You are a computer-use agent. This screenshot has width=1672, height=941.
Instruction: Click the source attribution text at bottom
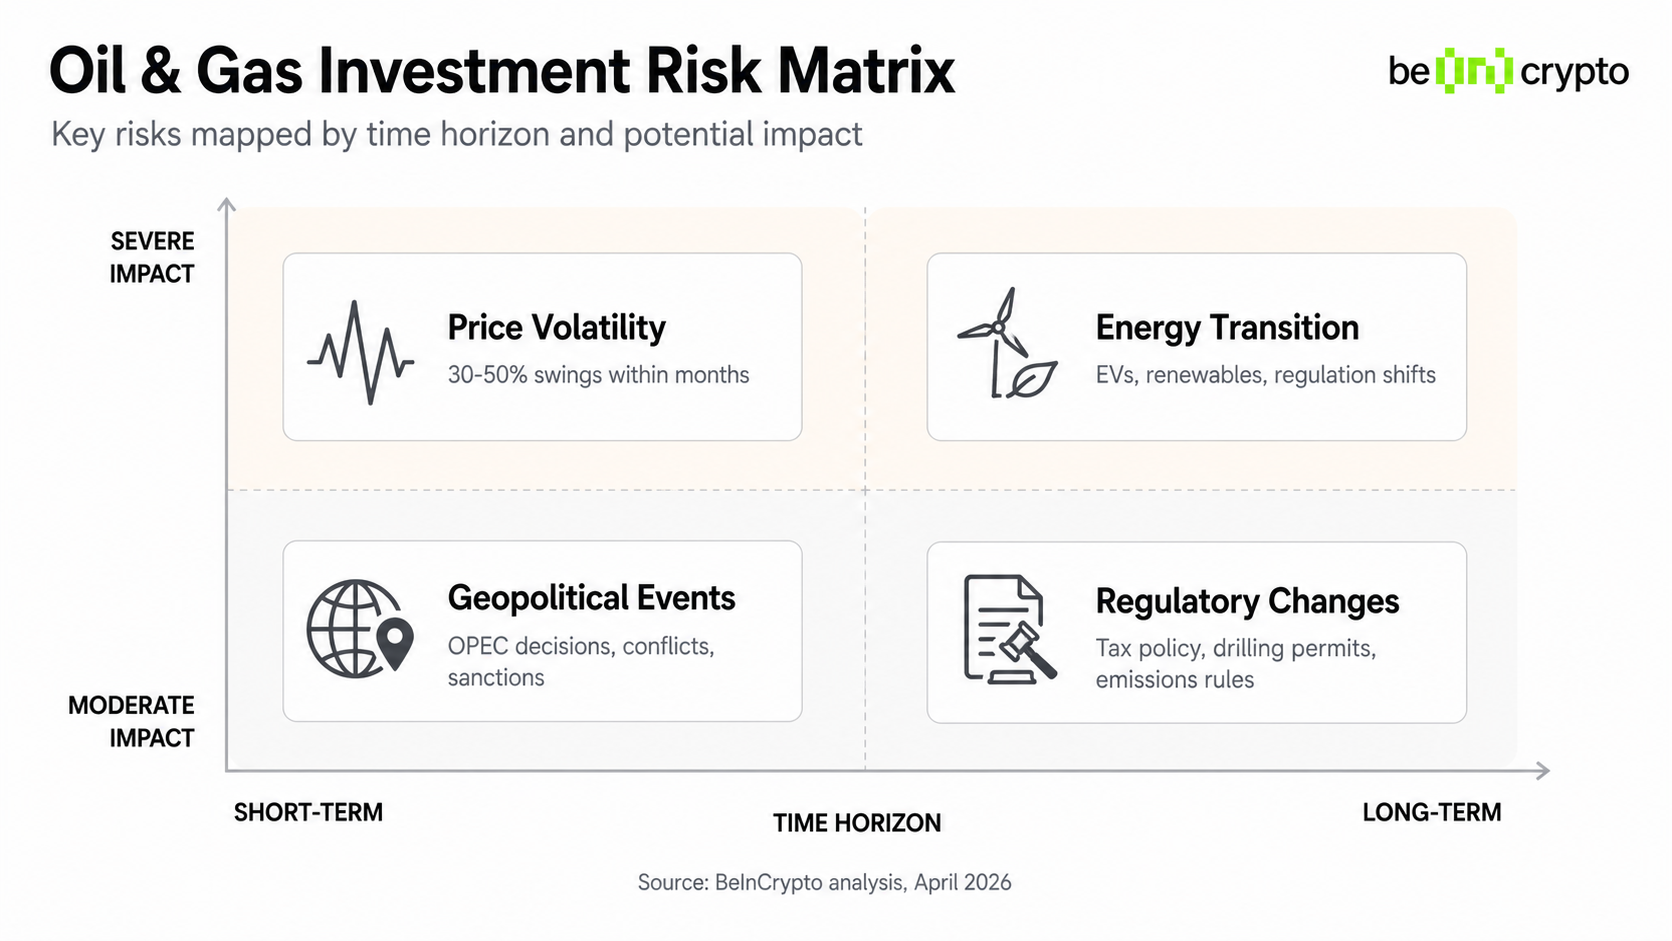click(824, 882)
